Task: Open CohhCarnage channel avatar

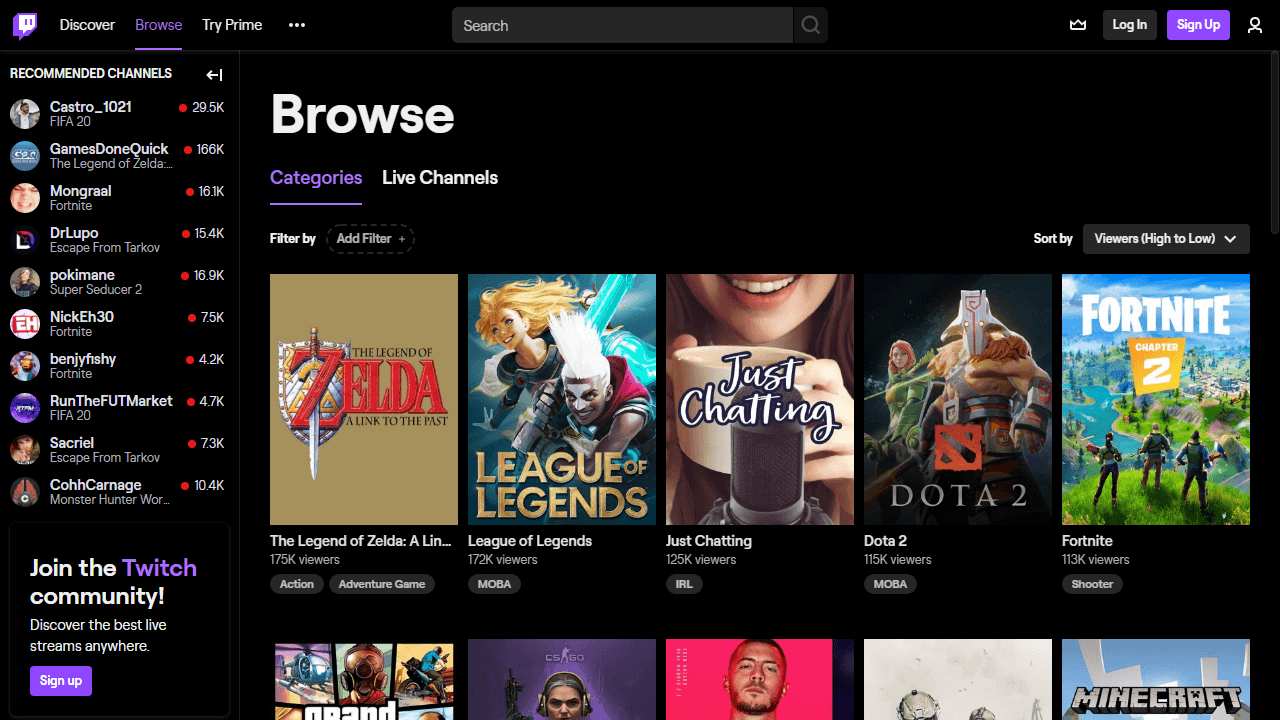Action: (x=25, y=492)
